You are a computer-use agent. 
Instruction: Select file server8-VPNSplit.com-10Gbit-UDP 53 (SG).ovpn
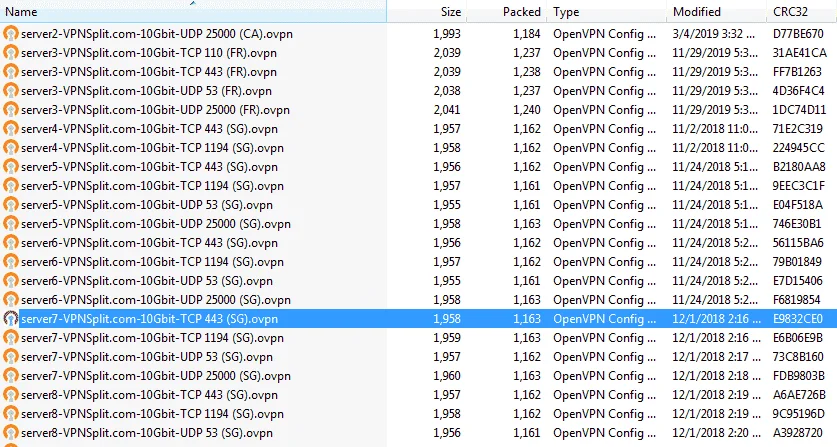click(147, 433)
